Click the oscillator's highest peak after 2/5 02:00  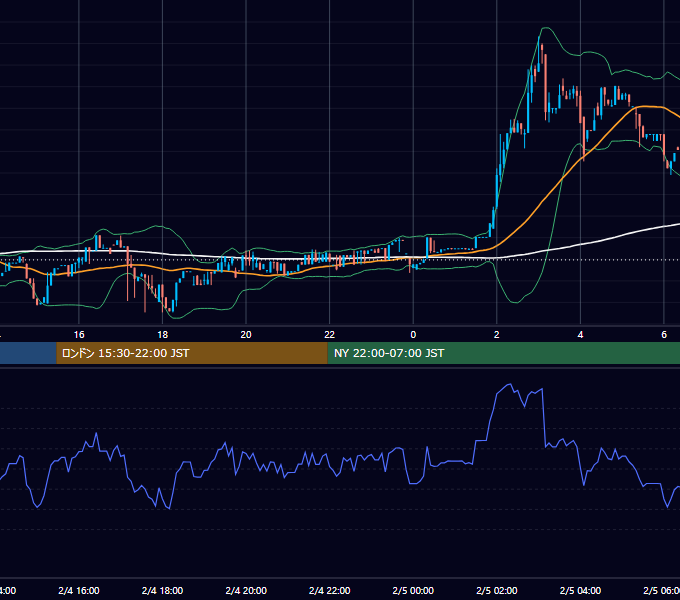pyautogui.click(x=510, y=384)
